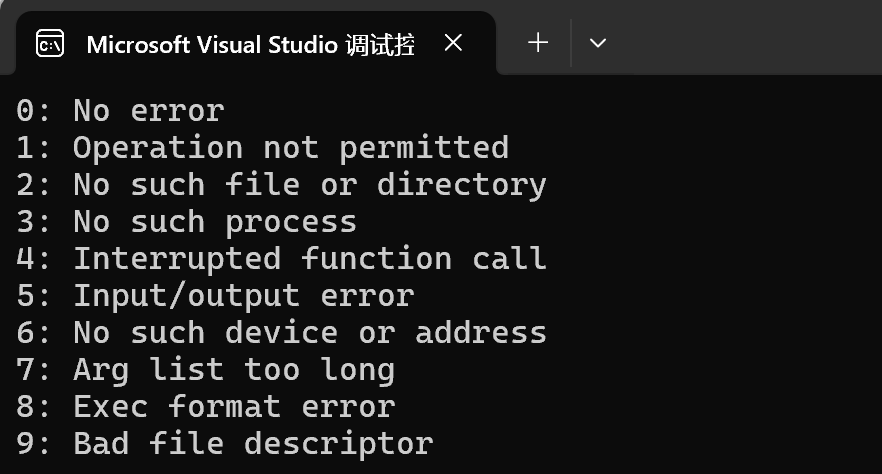The image size is (882, 474).
Task: Expand the tab dropdown chevron menu
Action: [597, 43]
